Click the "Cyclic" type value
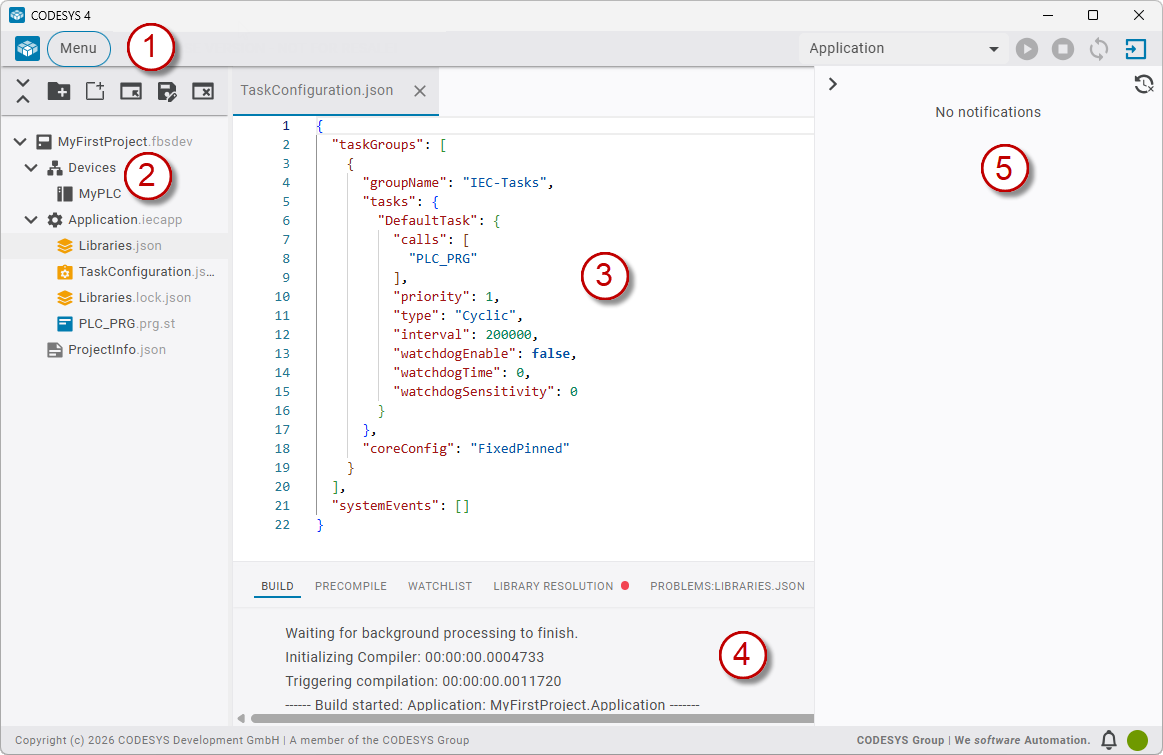Image resolution: width=1163 pixels, height=755 pixels. [x=486, y=316]
